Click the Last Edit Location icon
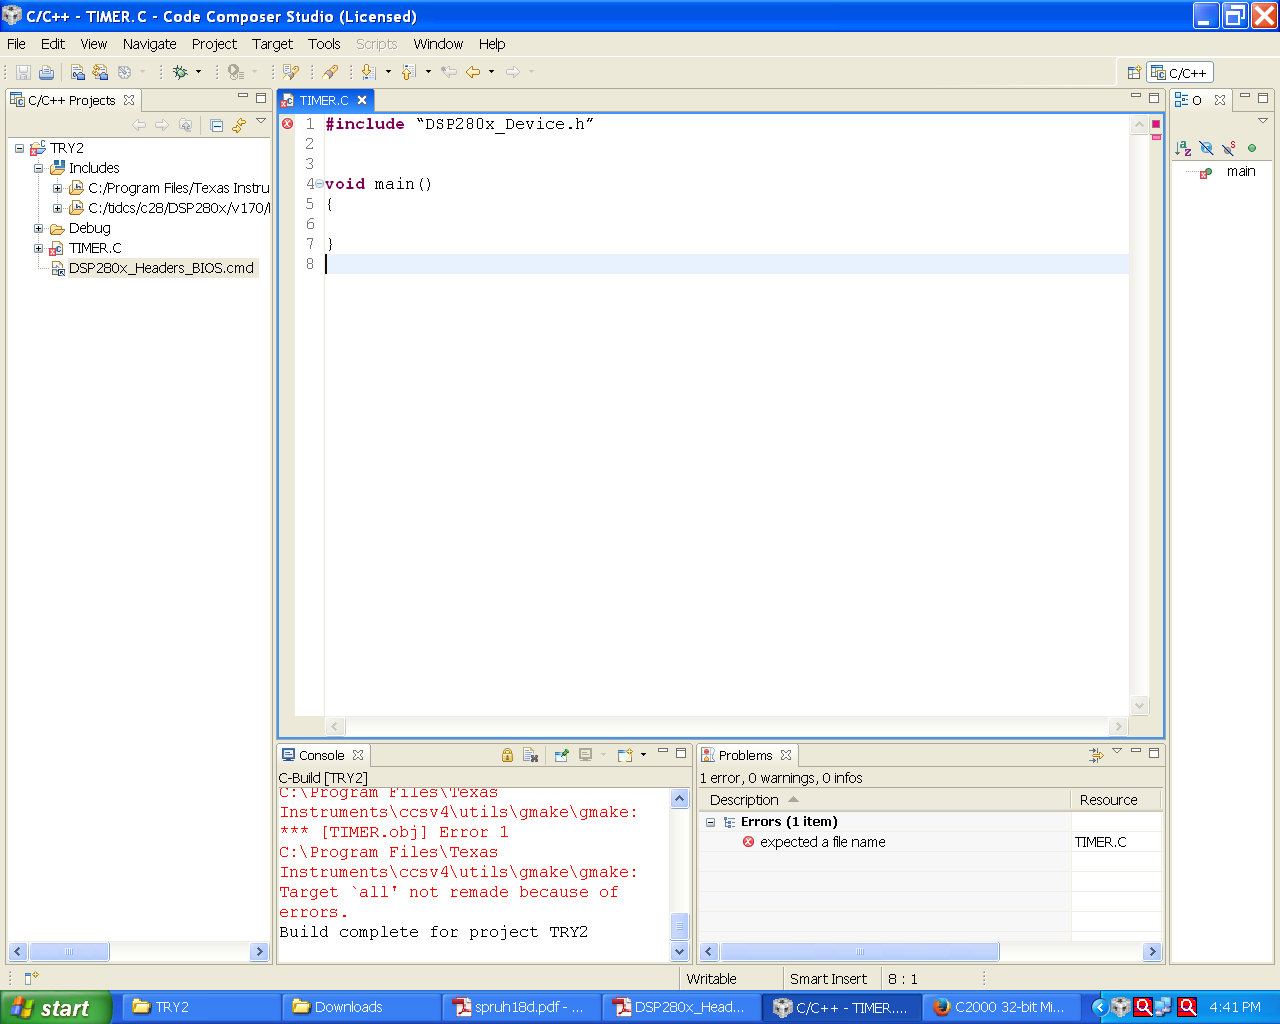 [449, 72]
